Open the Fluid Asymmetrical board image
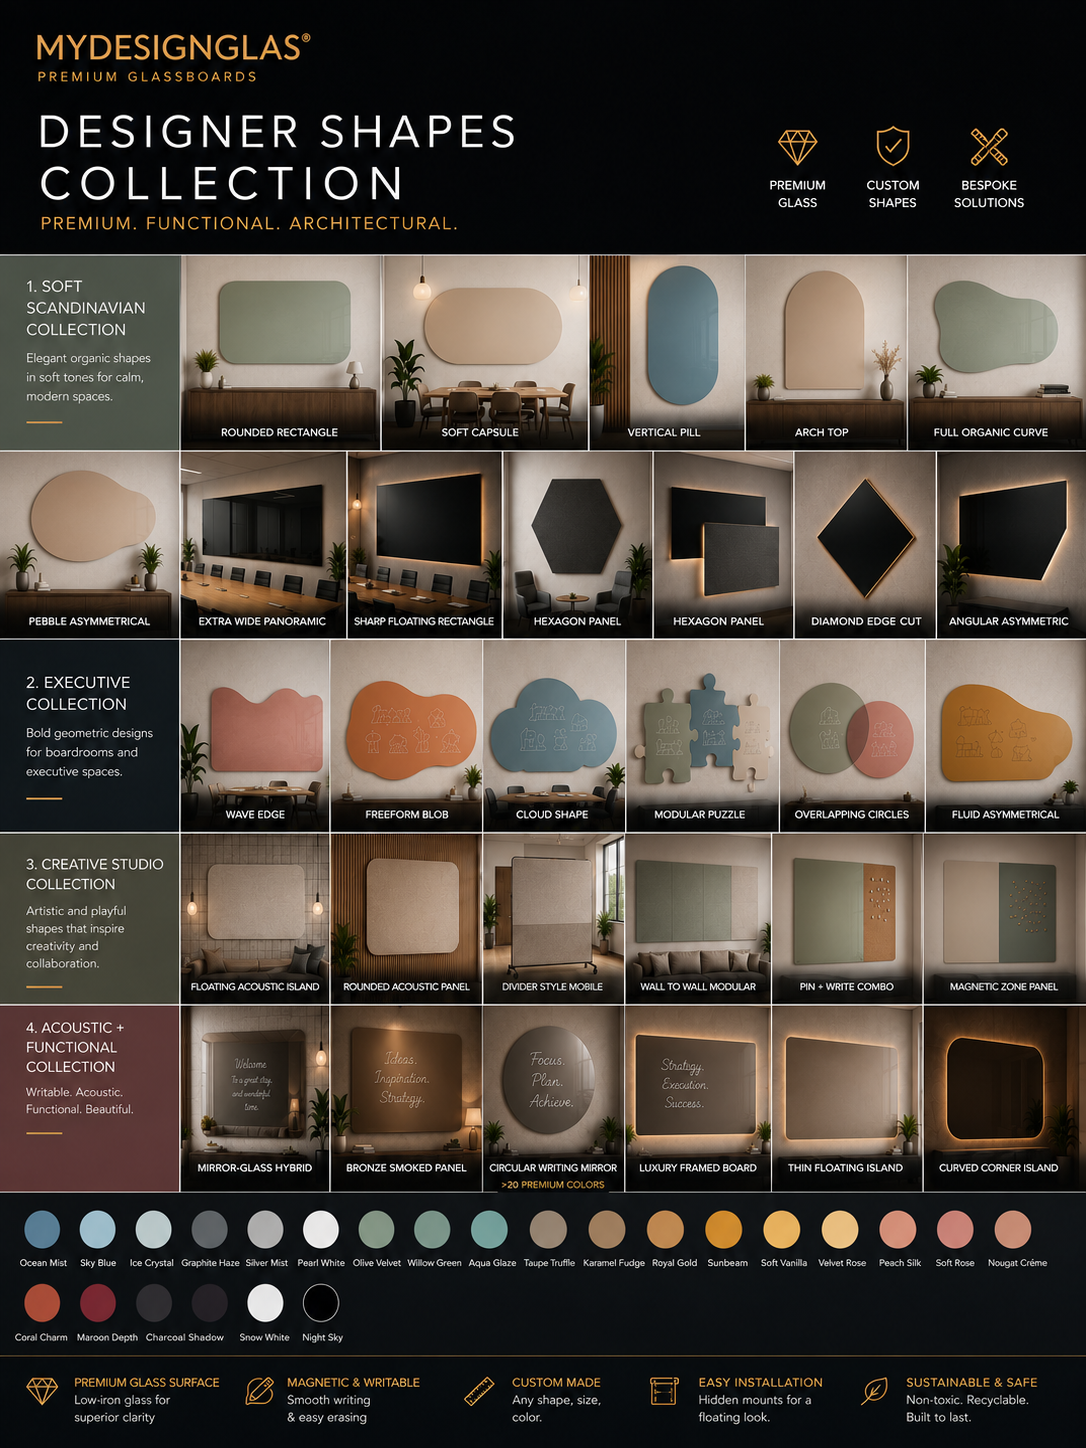This screenshot has height=1448, width=1086. click(x=1005, y=736)
